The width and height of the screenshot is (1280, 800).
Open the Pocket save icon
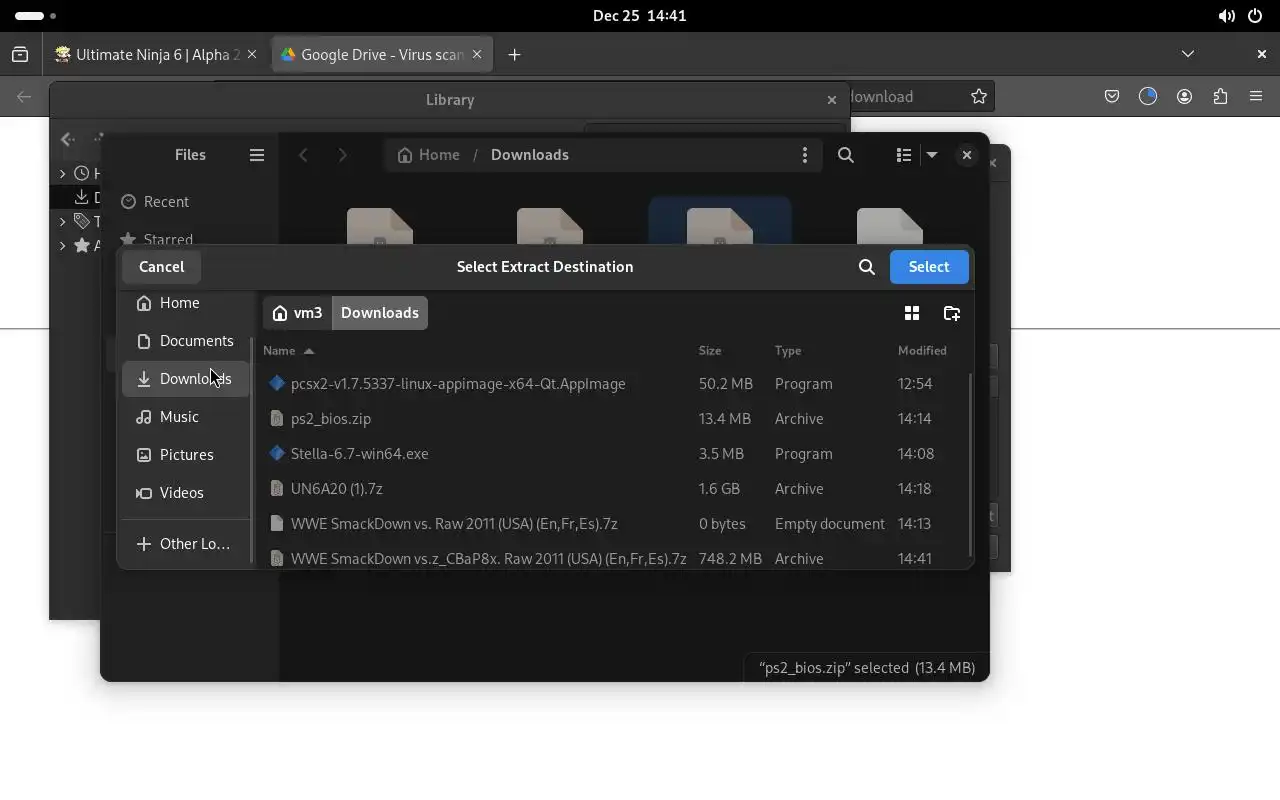1112,97
